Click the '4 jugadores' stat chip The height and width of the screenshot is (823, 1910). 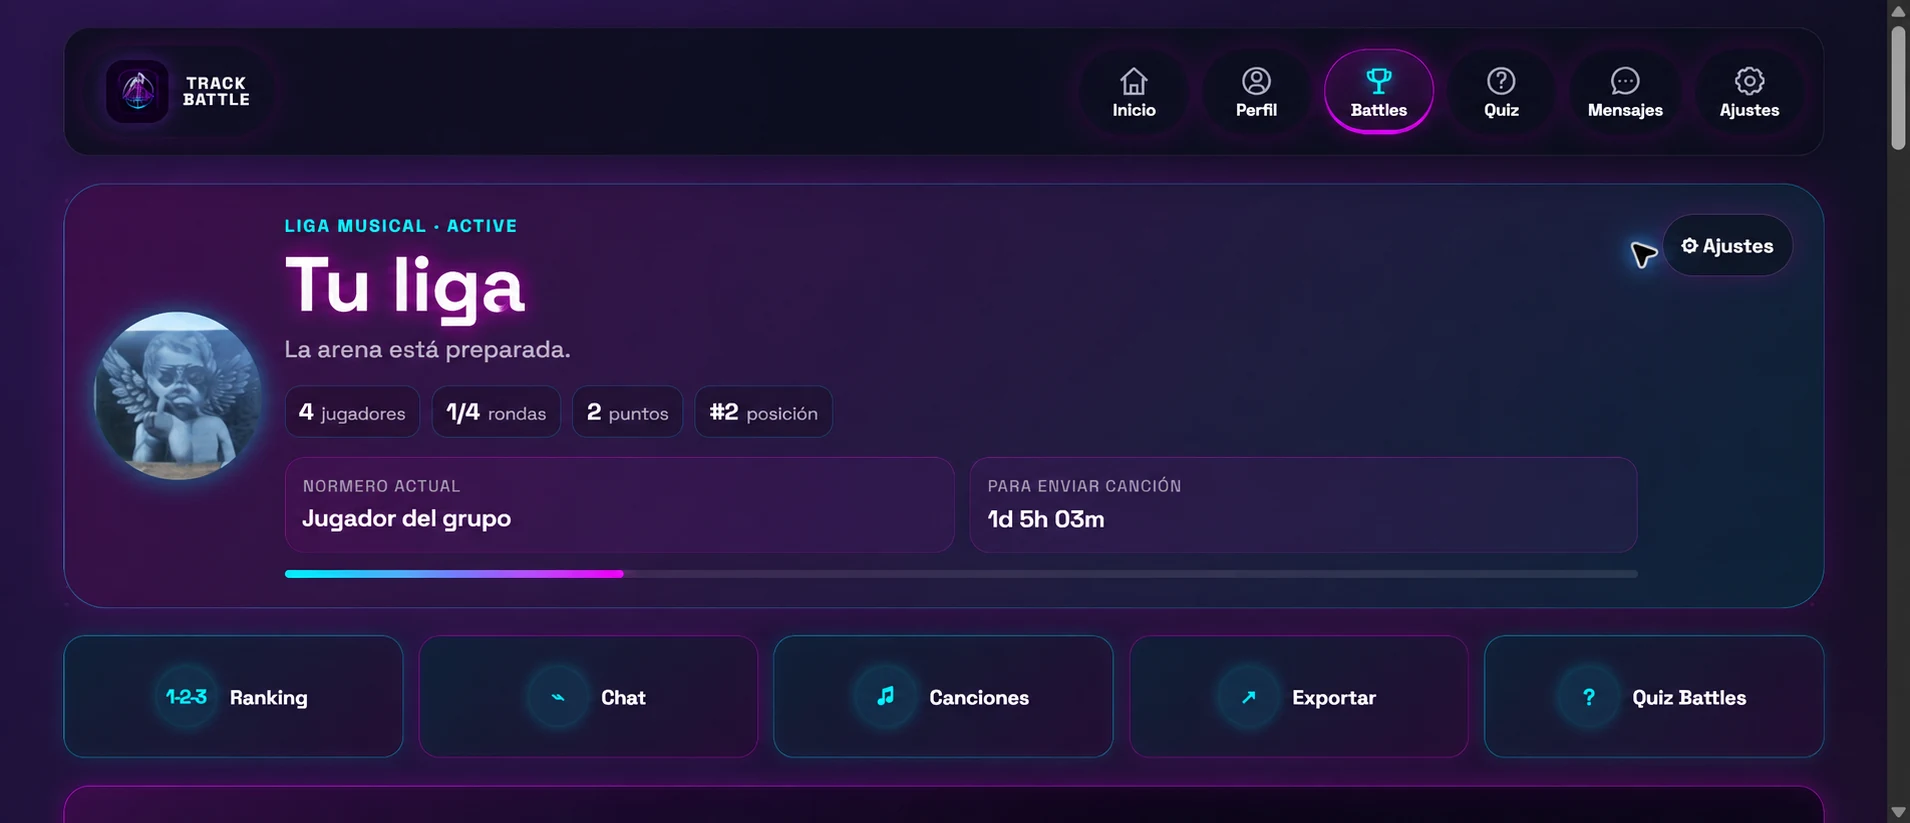pyautogui.click(x=352, y=412)
